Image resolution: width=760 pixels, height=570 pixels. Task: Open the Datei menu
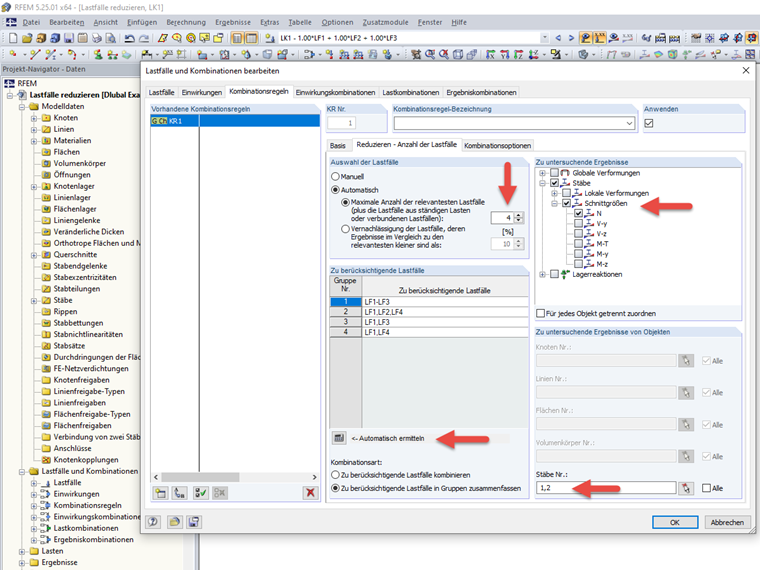31,22
